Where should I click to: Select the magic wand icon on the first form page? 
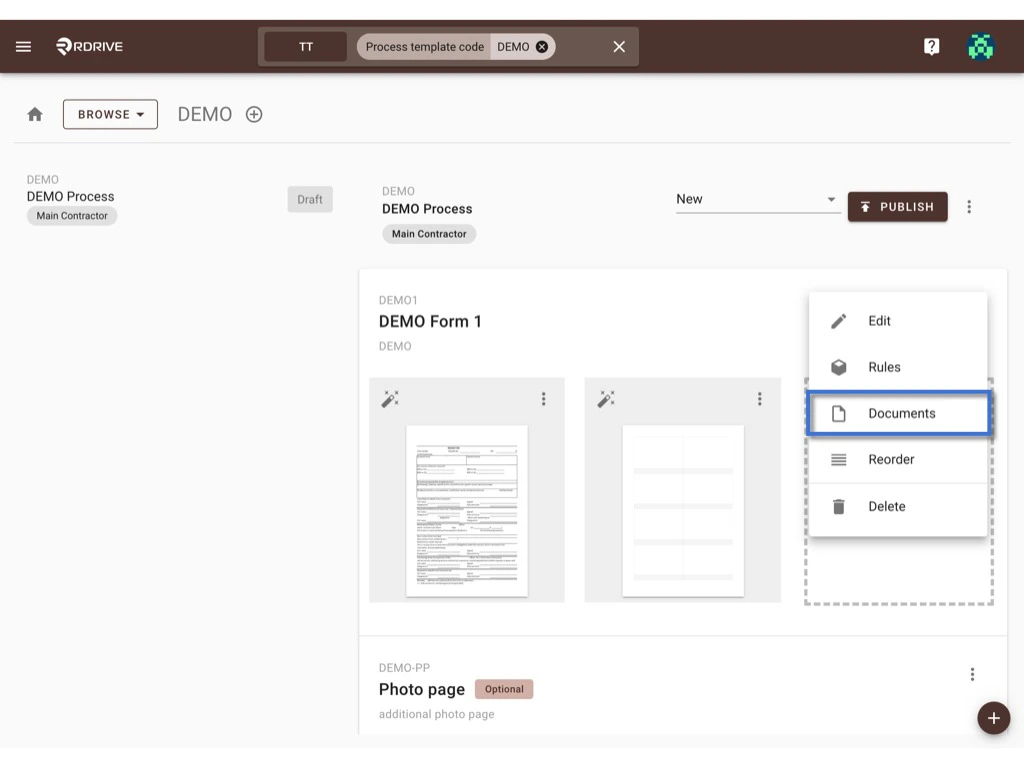coord(390,398)
